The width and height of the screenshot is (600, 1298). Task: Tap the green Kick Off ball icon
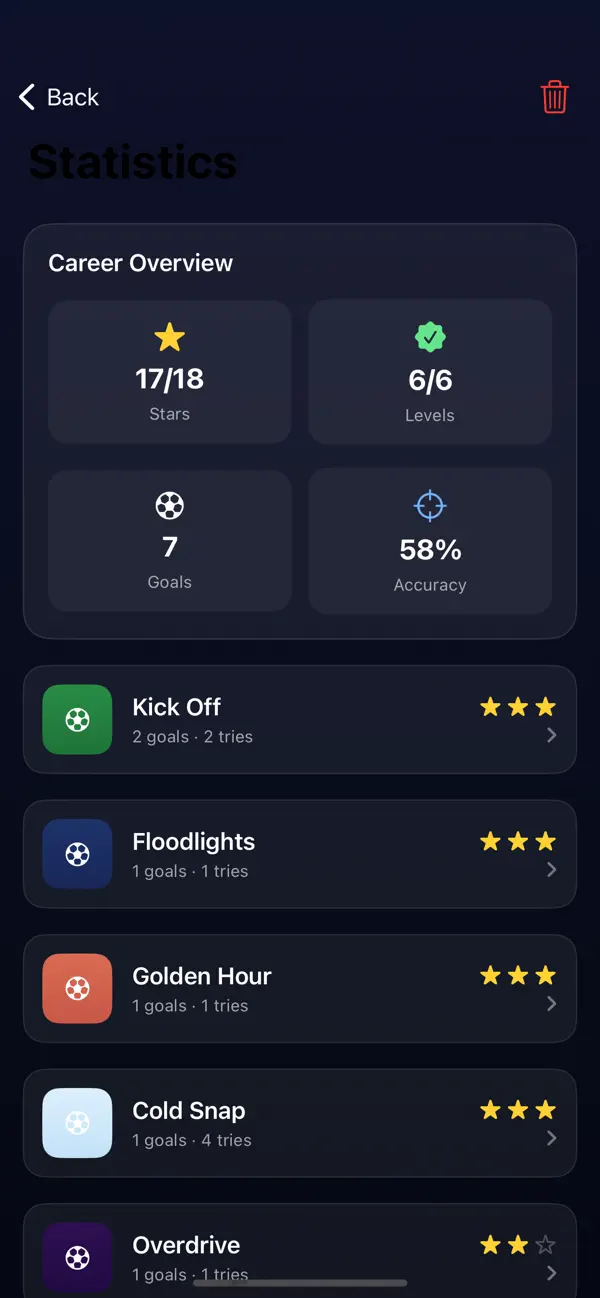77,719
